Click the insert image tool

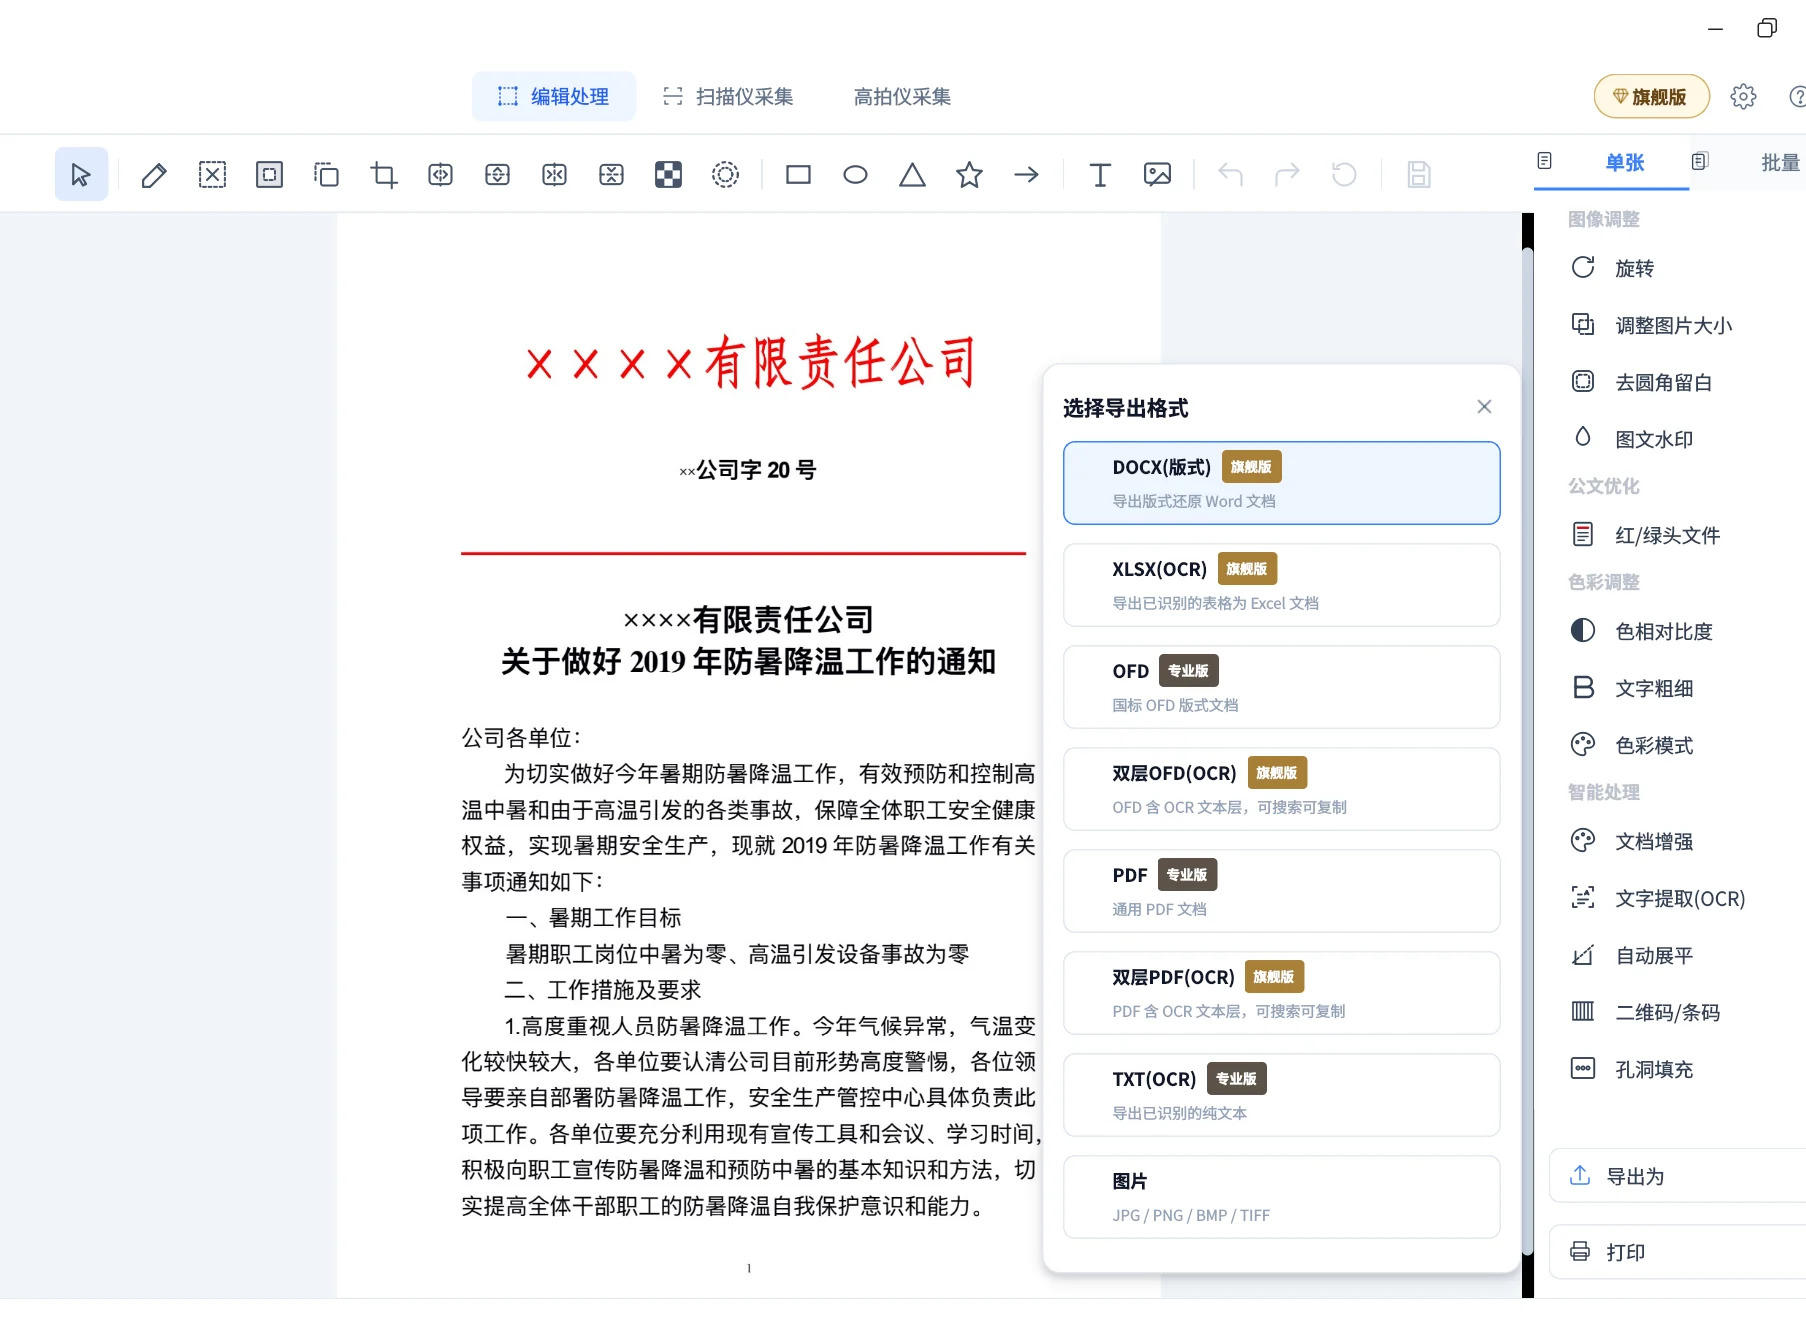(1157, 175)
